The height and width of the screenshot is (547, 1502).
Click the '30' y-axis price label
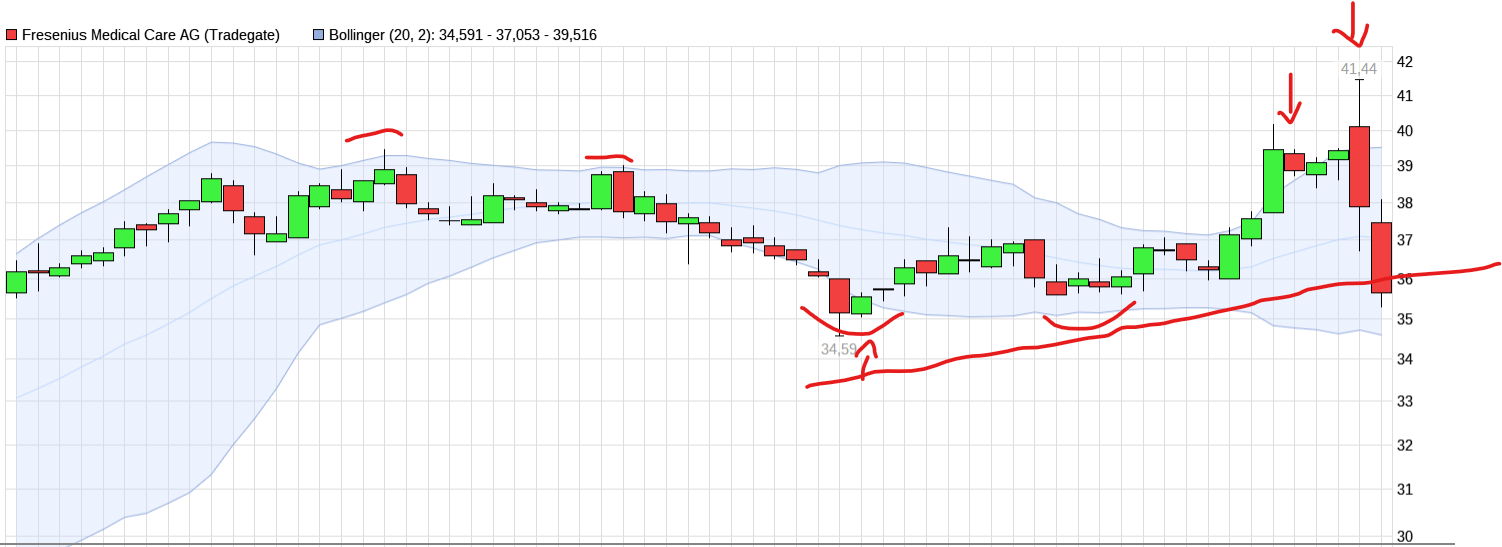pos(1404,537)
